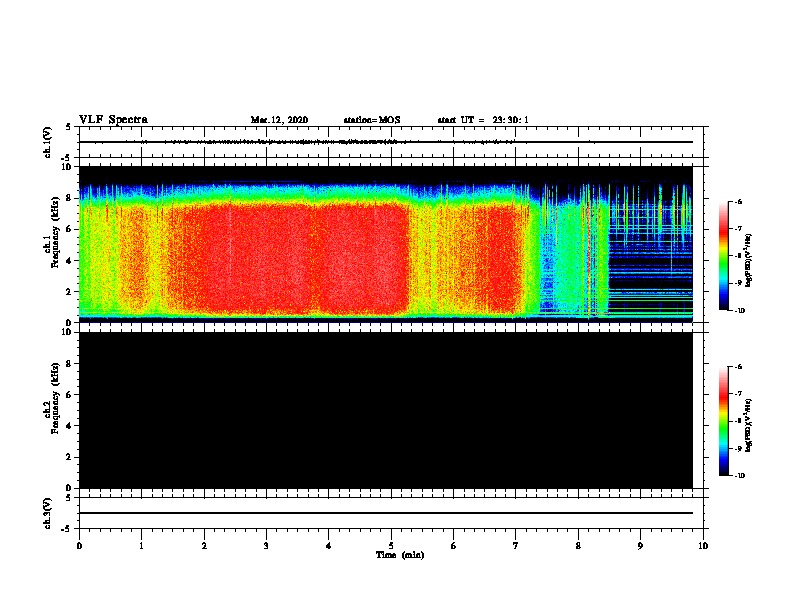This screenshot has height=612, width=792.
Task: Click the ch.1 "Frequency (kHz)" axis label
Action: coord(55,232)
